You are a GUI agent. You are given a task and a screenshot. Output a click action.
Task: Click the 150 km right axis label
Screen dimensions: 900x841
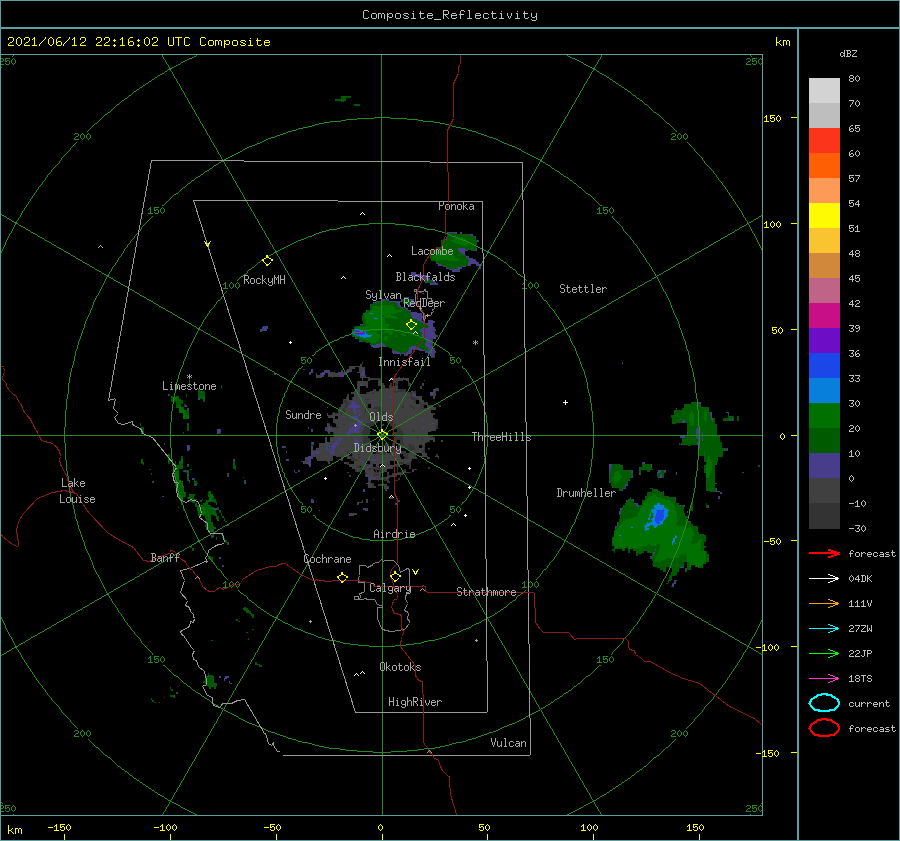tap(772, 118)
